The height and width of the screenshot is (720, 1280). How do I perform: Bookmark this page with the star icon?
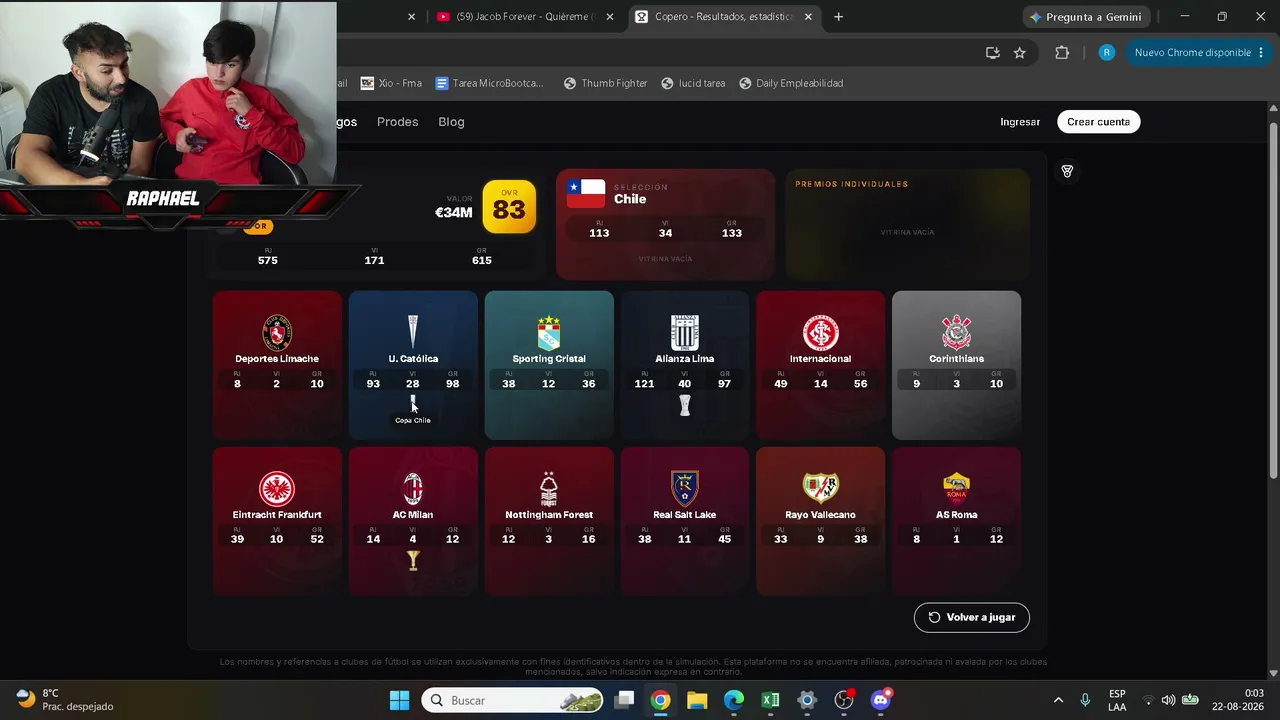click(x=1019, y=53)
